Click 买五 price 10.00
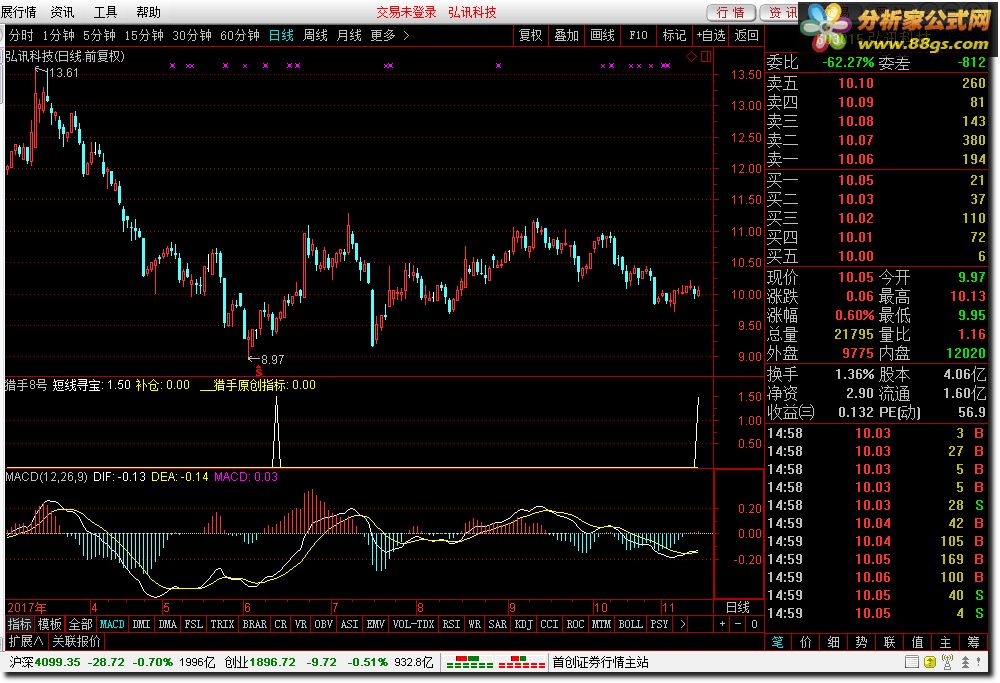 [x=856, y=256]
